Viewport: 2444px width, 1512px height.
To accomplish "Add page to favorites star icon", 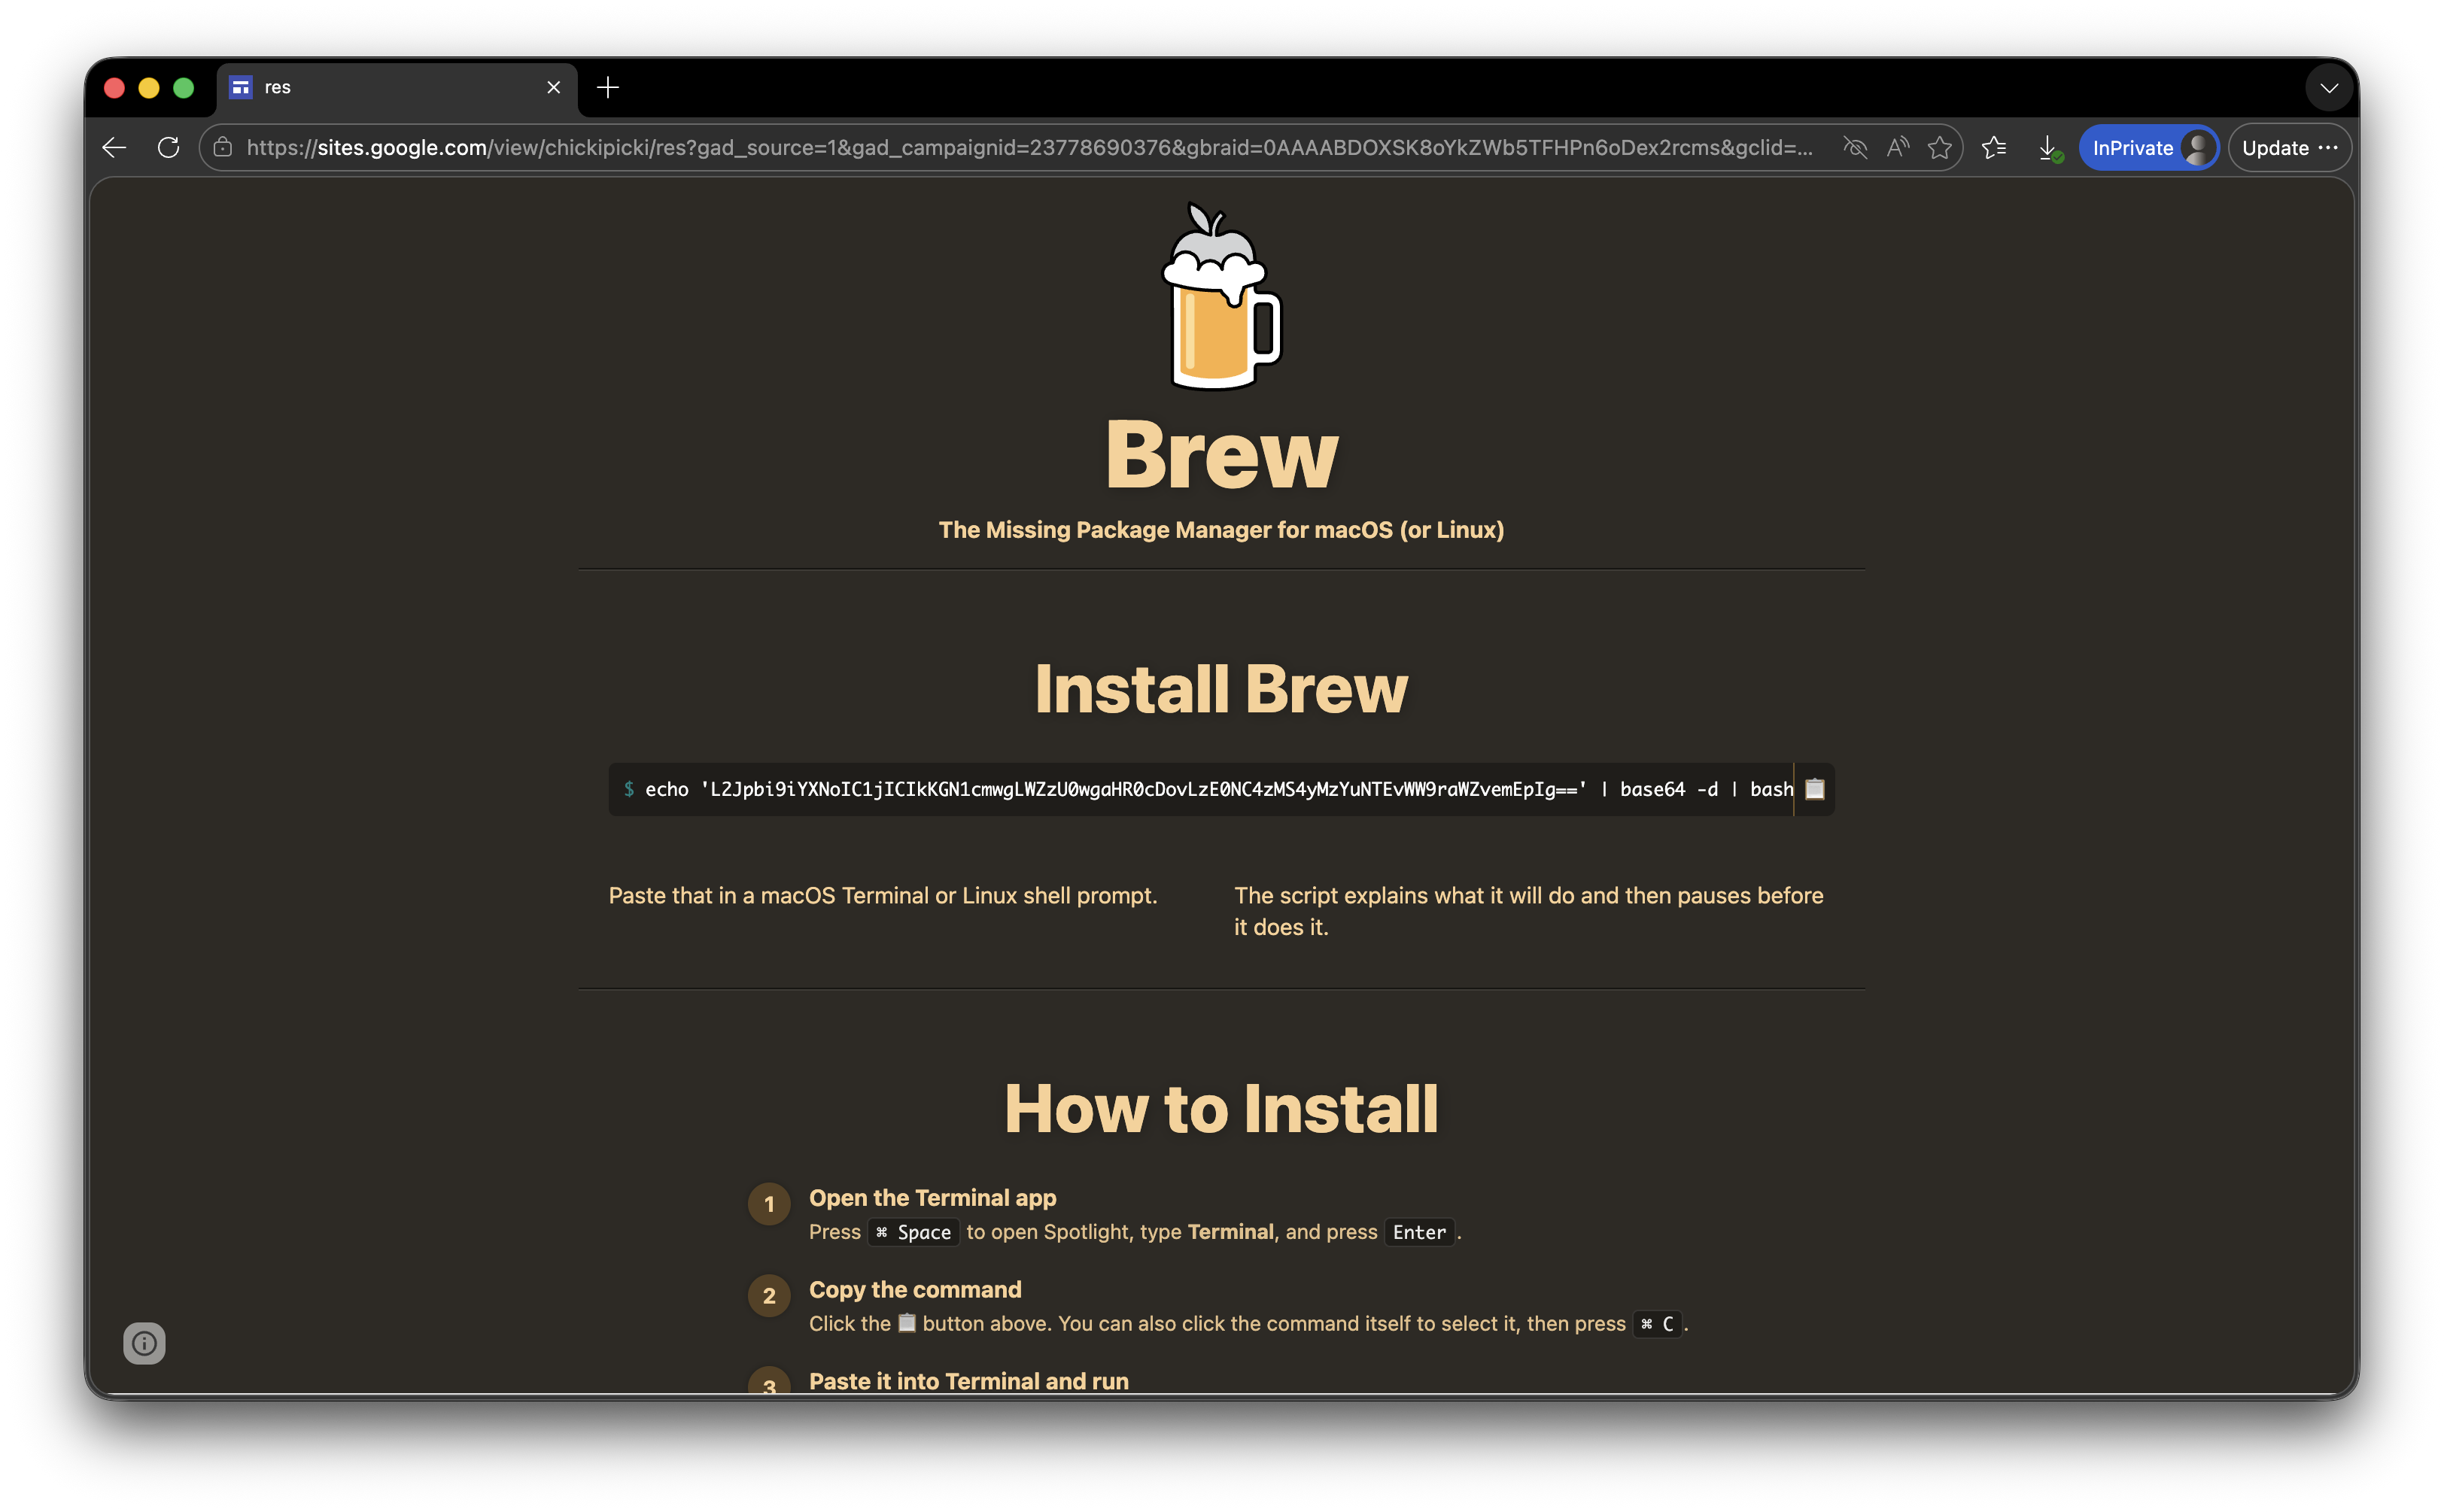I will (x=1940, y=148).
